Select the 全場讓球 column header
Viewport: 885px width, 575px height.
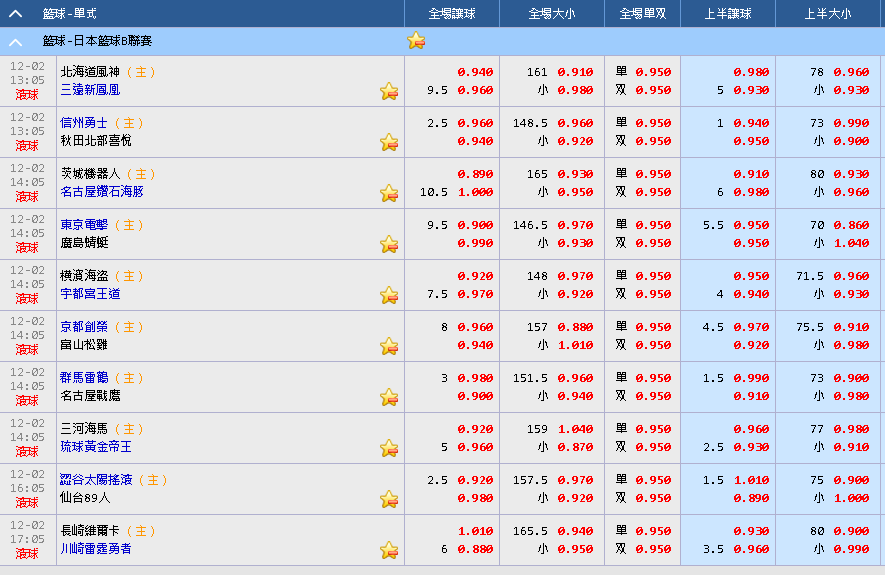click(x=452, y=14)
